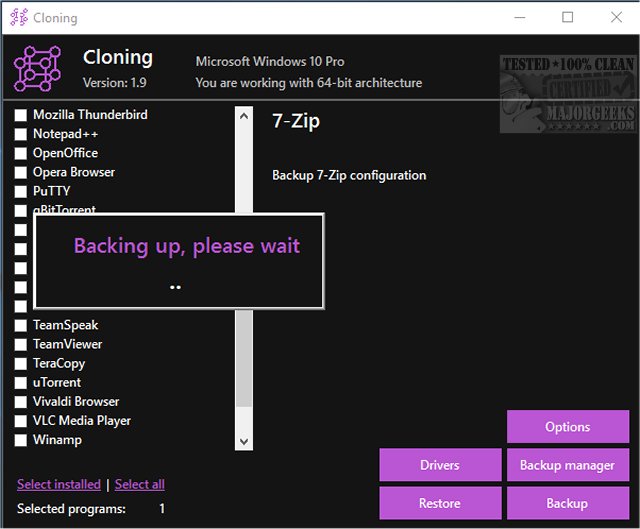Click the Microsoft Windows 10 Pro text
The image size is (640, 529).
click(x=270, y=62)
